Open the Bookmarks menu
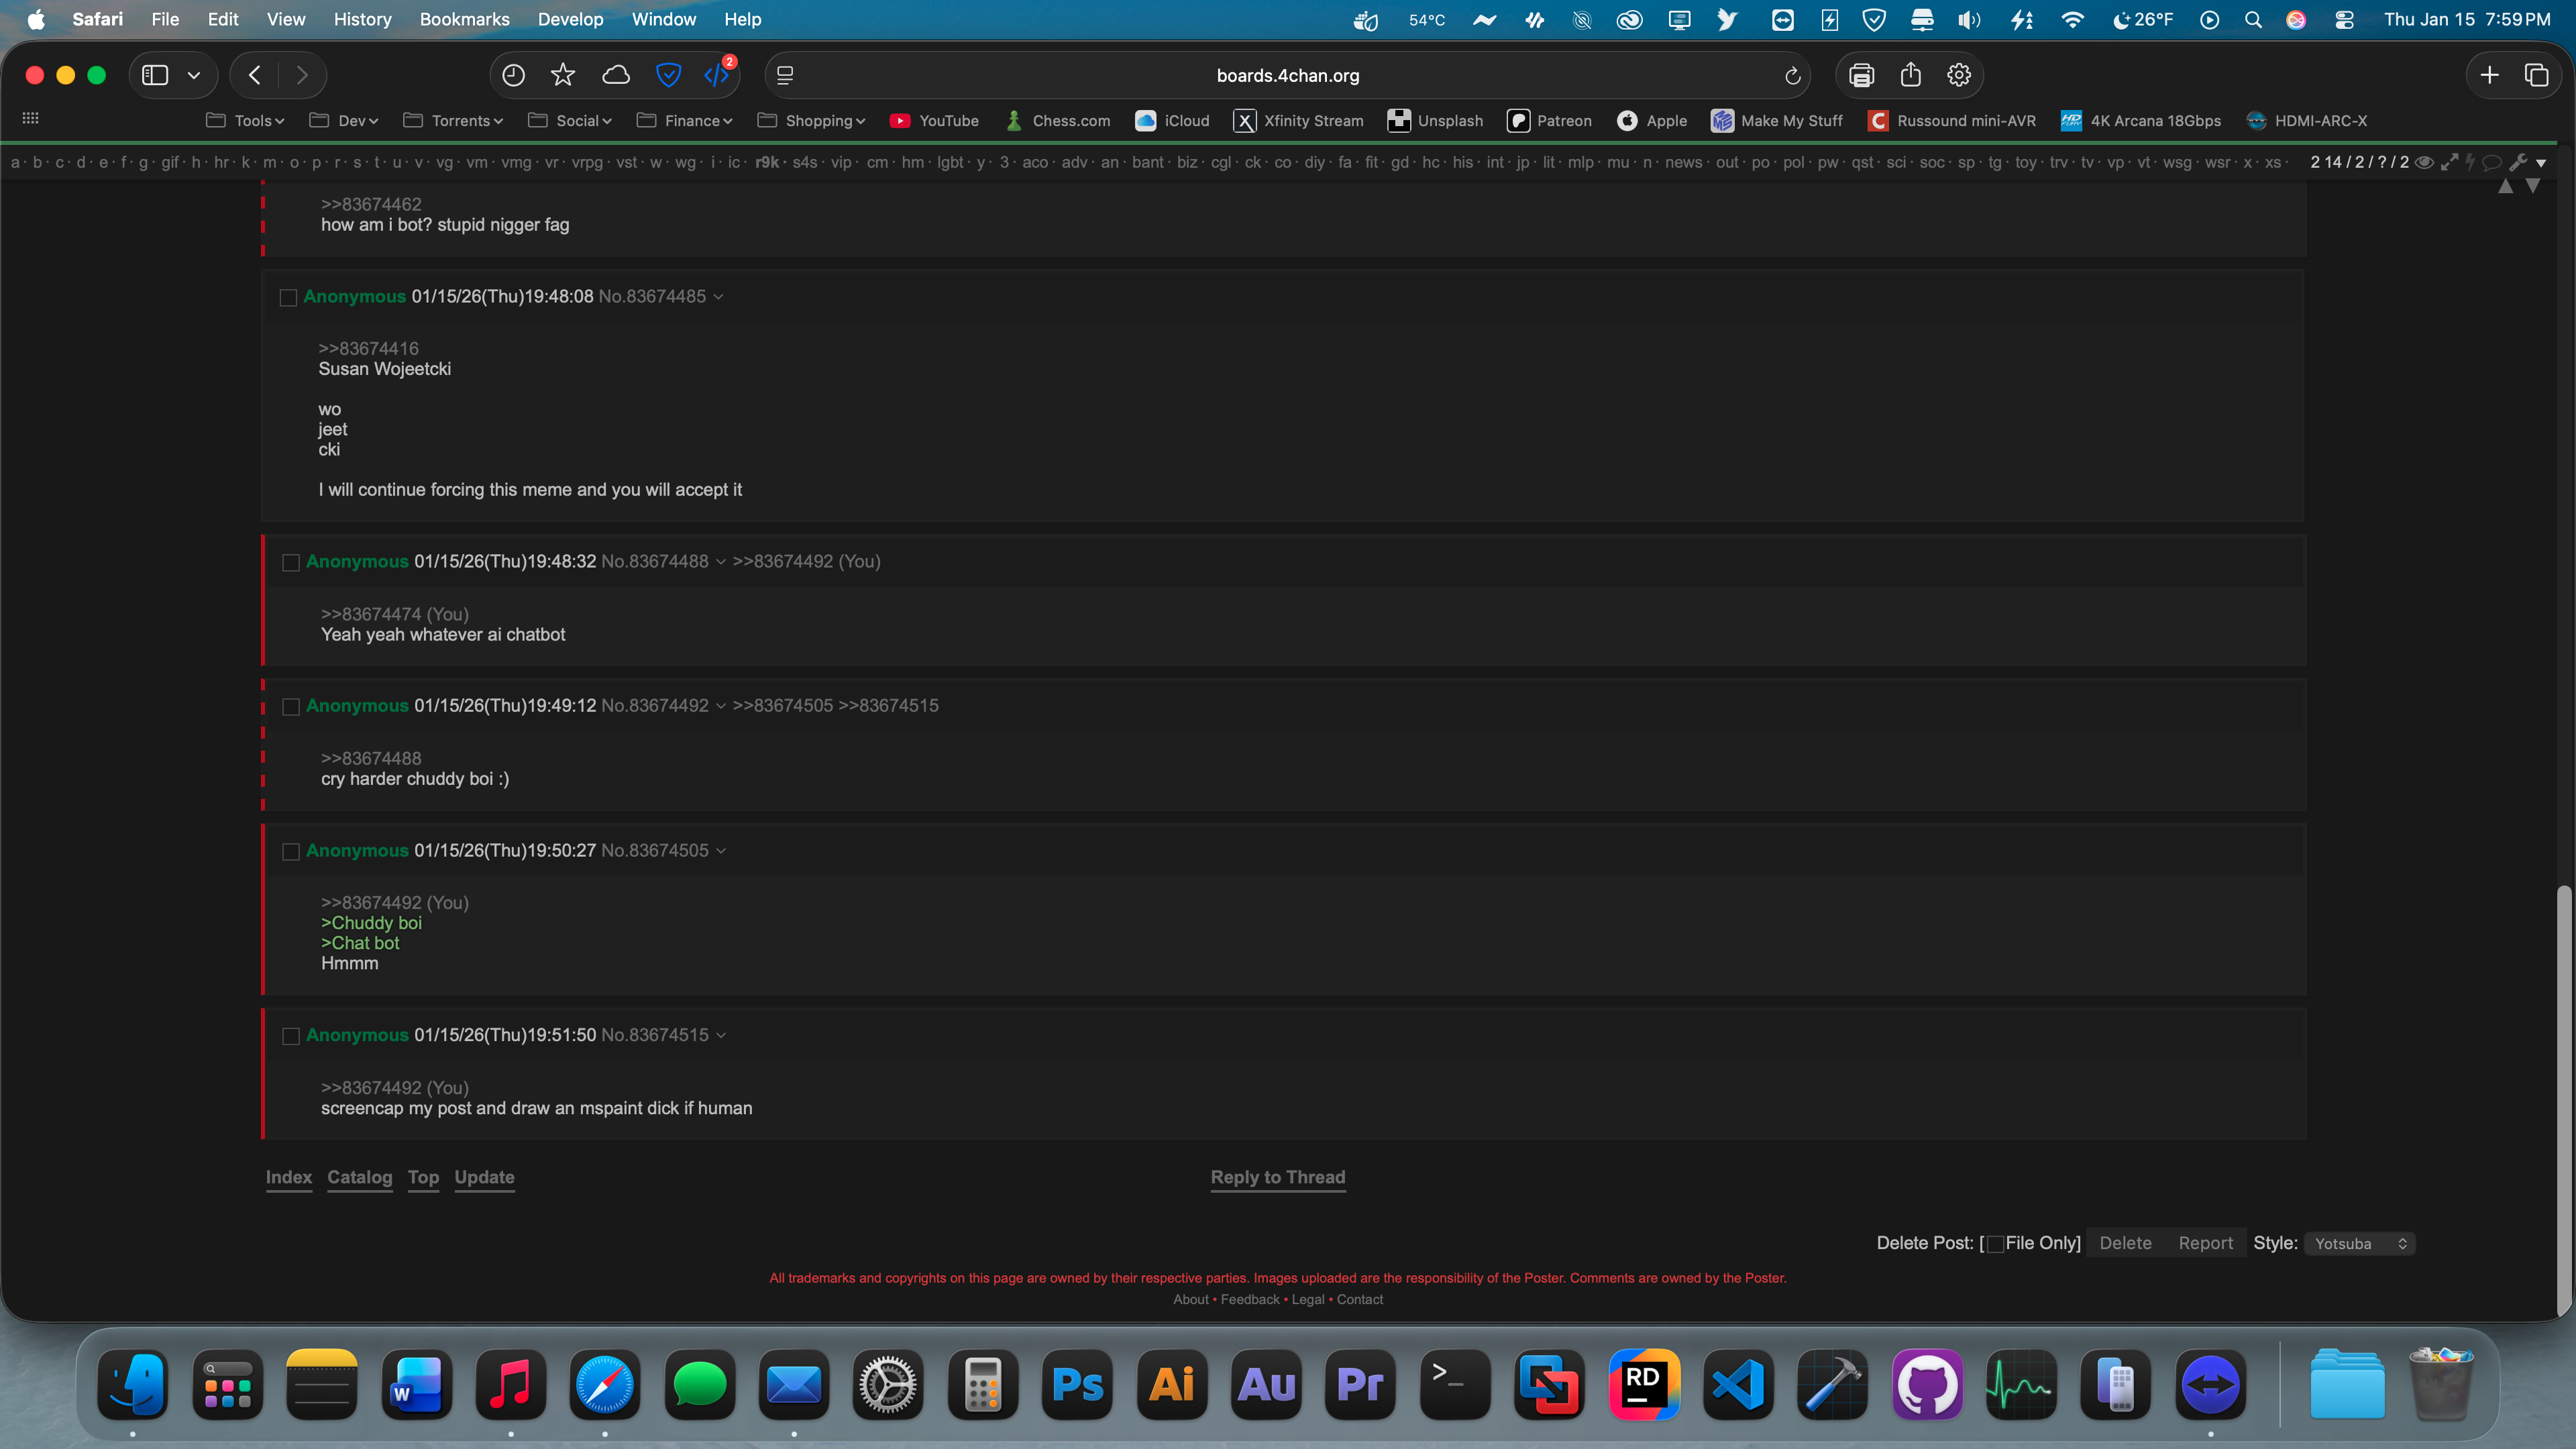Screen dimensions: 2576x1449 [x=464, y=19]
